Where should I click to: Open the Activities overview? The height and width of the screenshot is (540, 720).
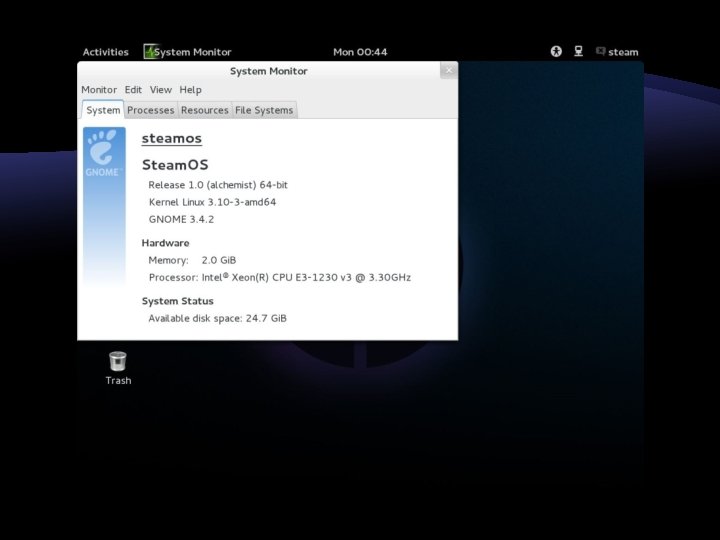coord(106,52)
